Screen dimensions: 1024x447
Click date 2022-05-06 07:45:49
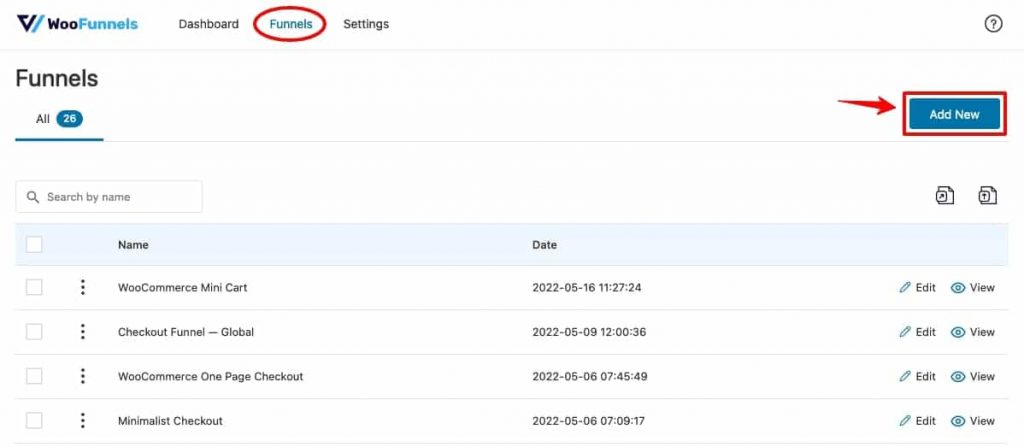590,376
